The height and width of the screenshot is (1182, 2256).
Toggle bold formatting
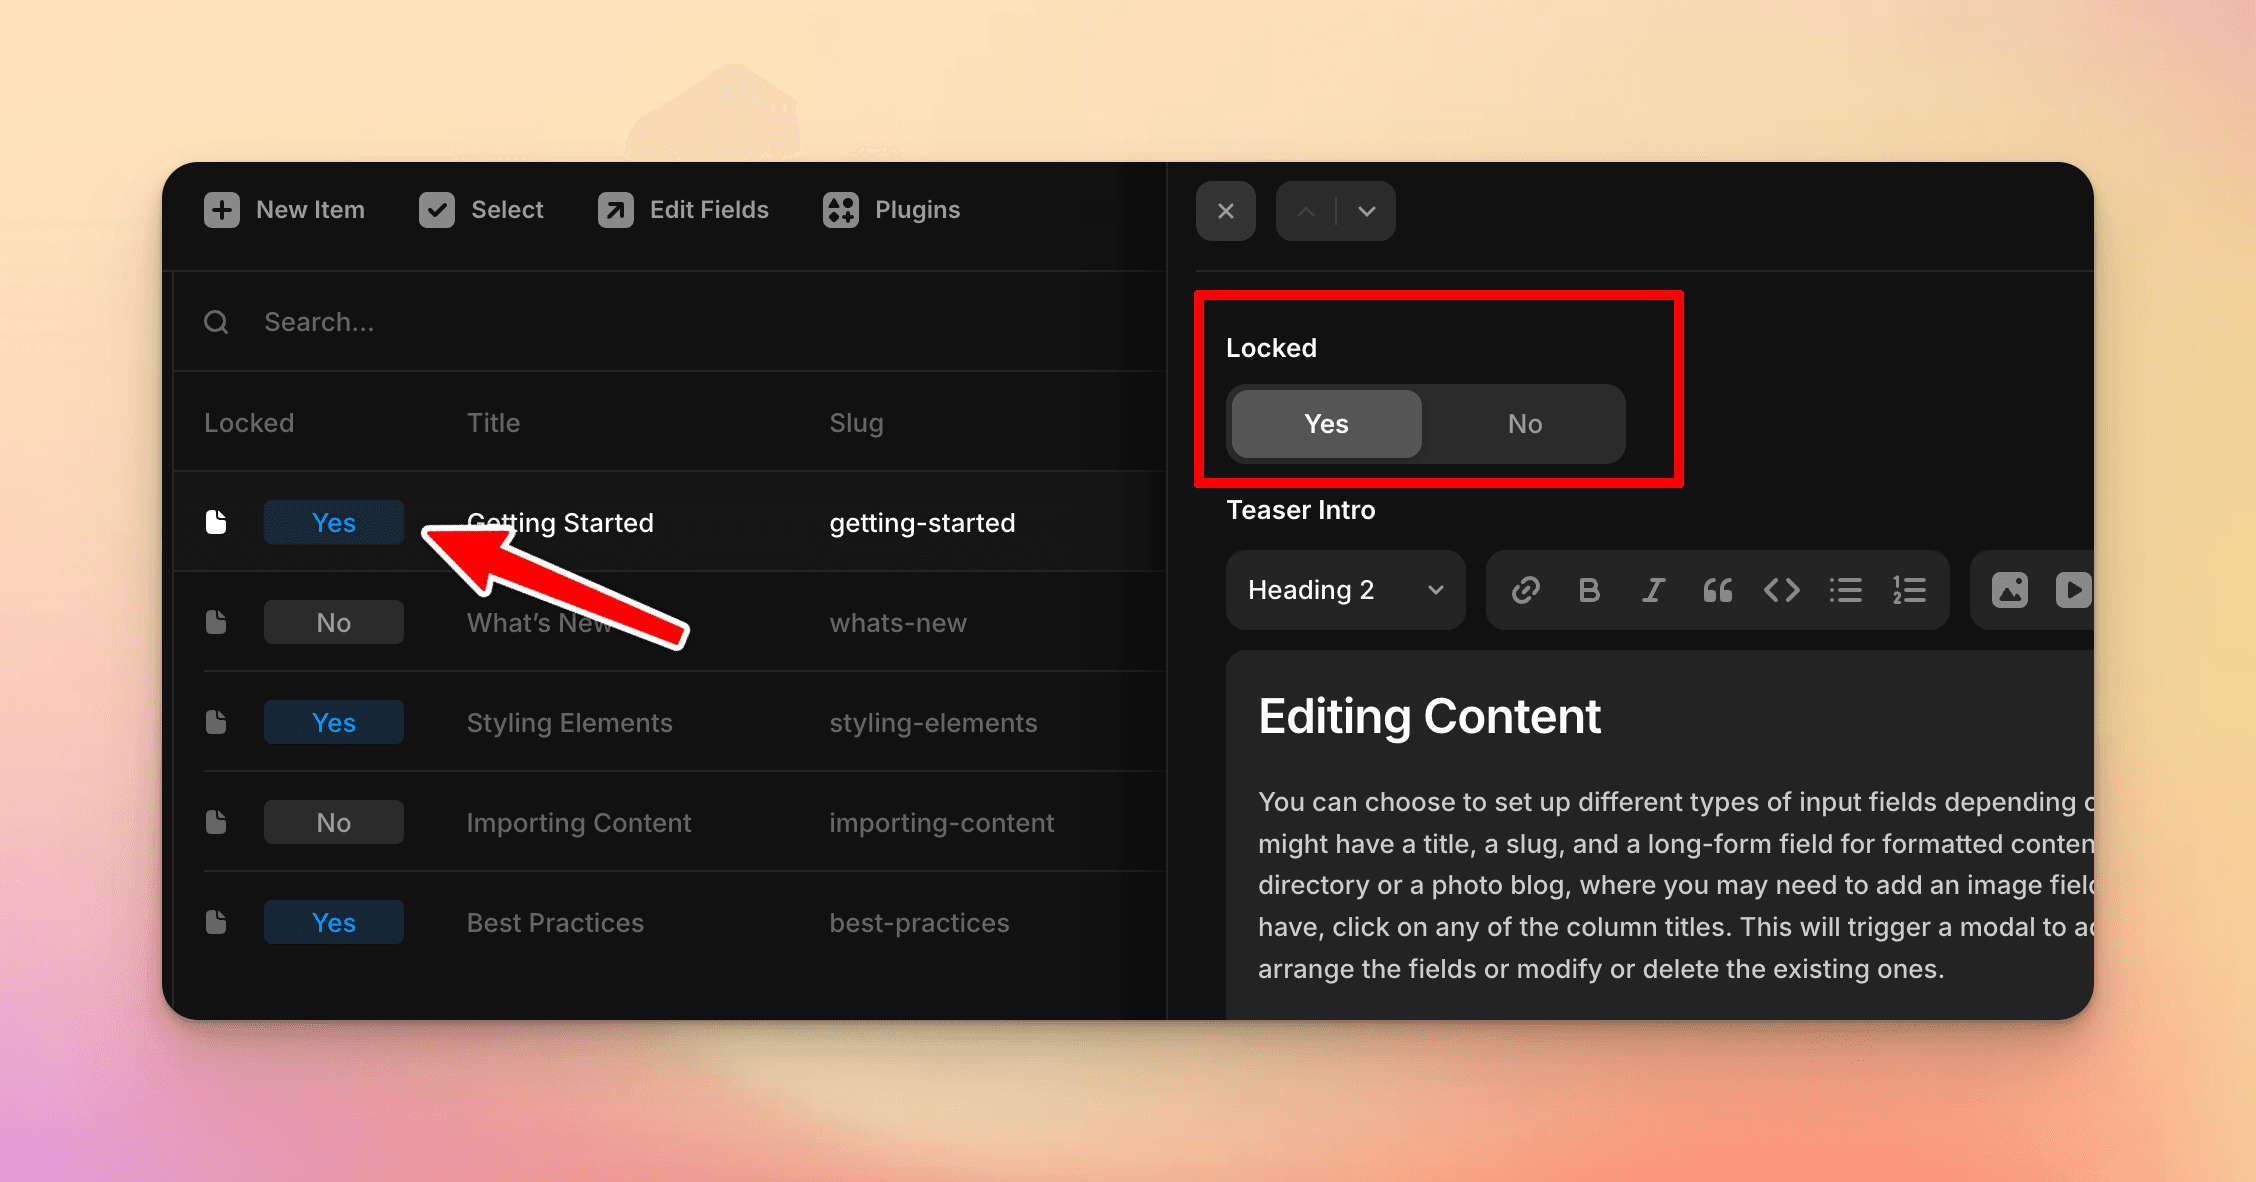pyautogui.click(x=1589, y=590)
